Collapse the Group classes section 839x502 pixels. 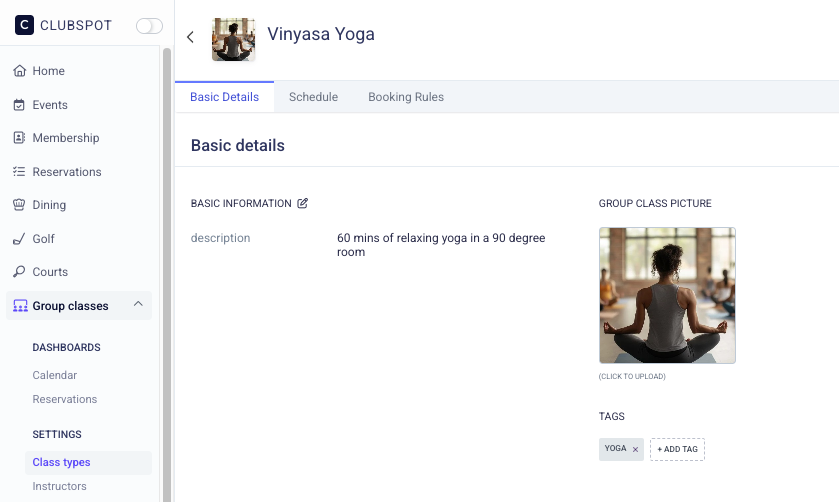click(138, 305)
